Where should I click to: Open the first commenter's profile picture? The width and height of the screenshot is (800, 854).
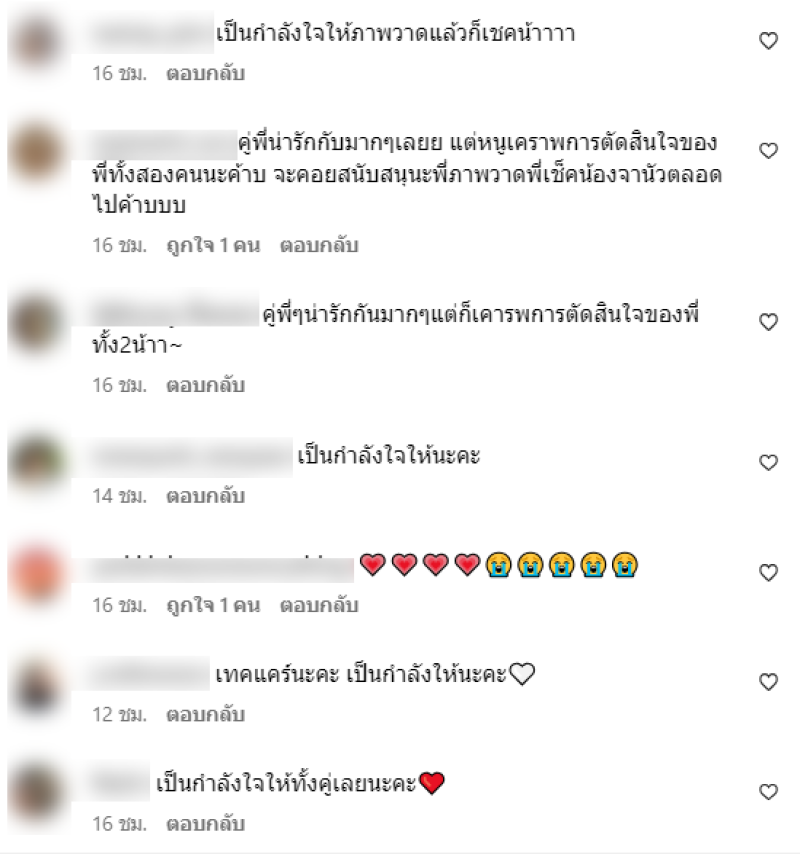coord(37,42)
